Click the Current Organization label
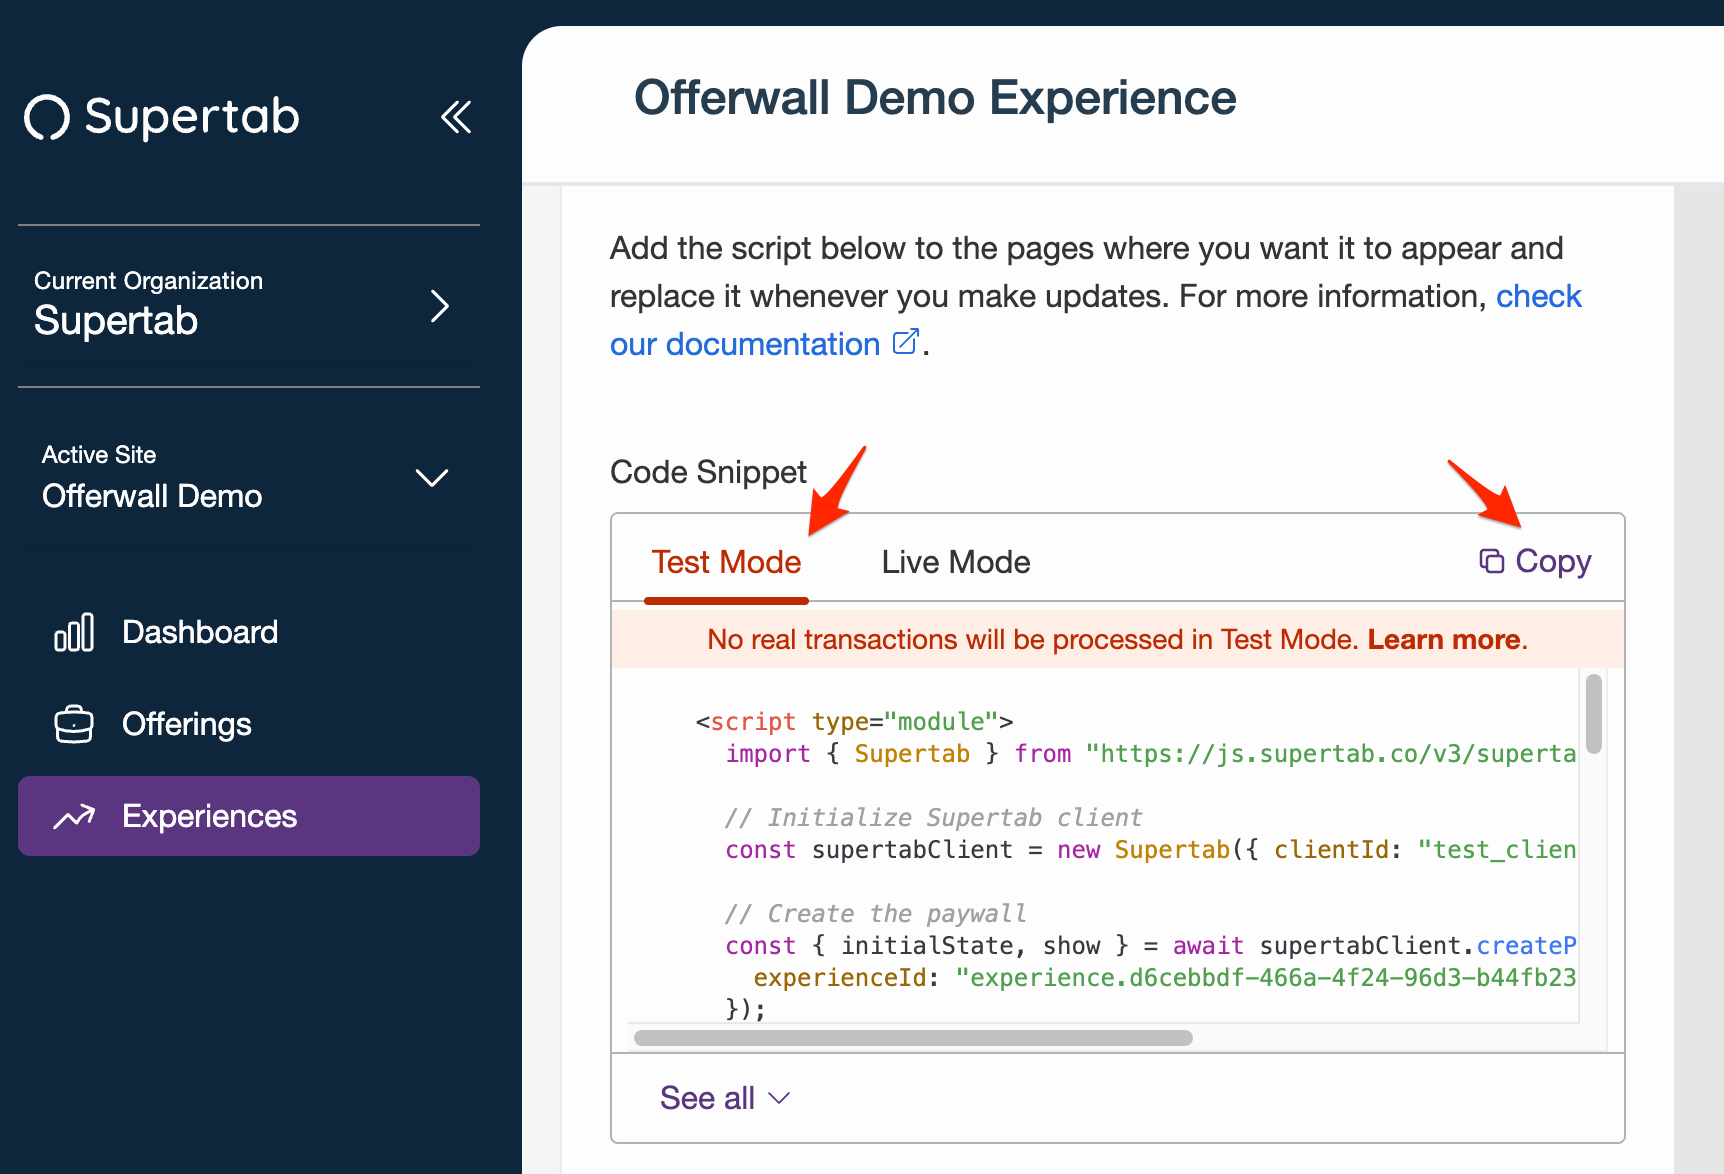The image size is (1724, 1174). pyautogui.click(x=148, y=281)
